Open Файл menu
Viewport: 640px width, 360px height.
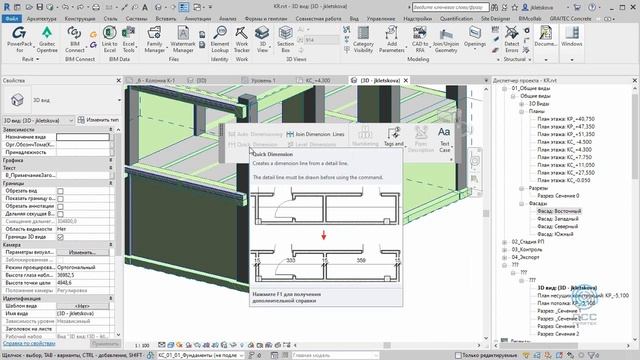[x=12, y=19]
